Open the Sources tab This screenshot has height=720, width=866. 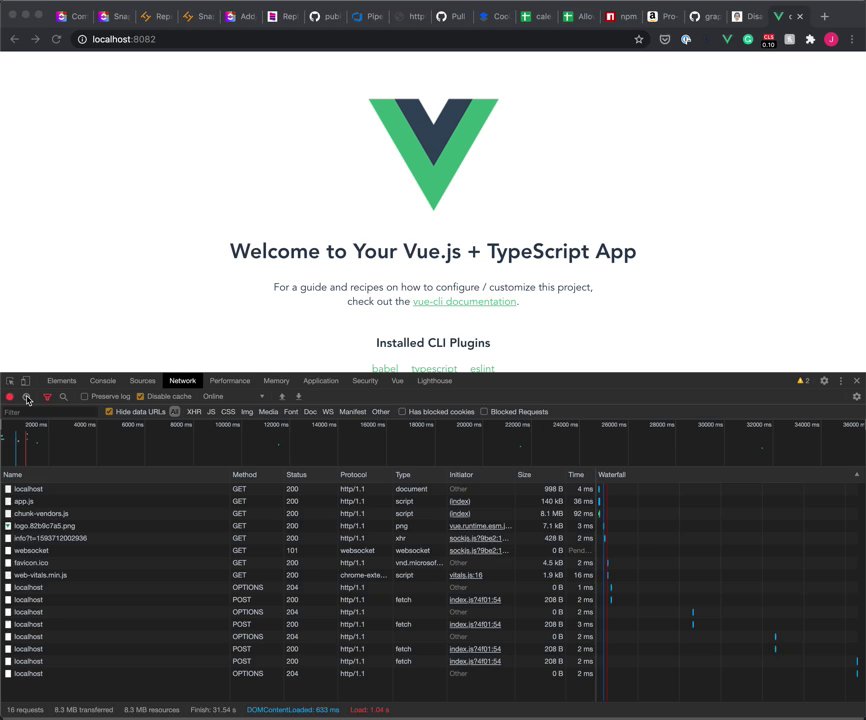142,381
